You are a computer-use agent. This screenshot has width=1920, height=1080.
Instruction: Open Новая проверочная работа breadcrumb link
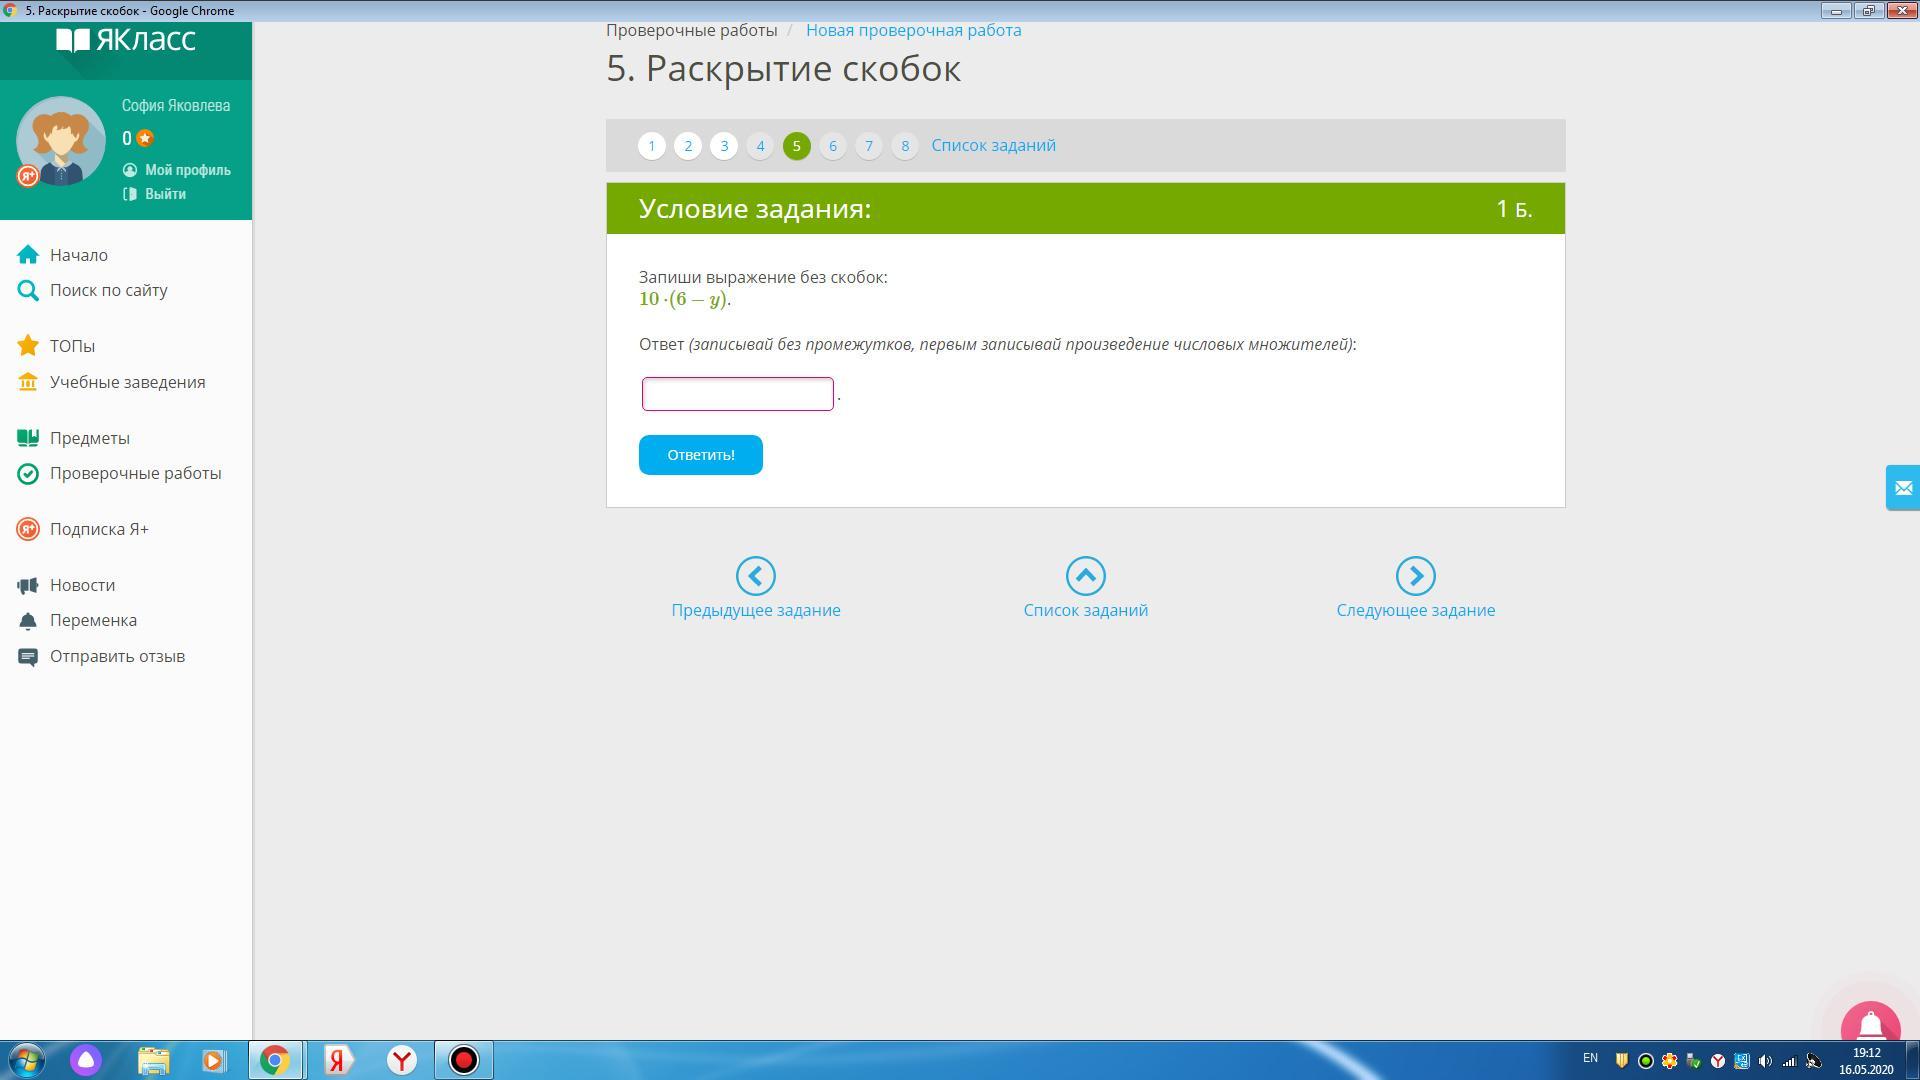[x=913, y=30]
